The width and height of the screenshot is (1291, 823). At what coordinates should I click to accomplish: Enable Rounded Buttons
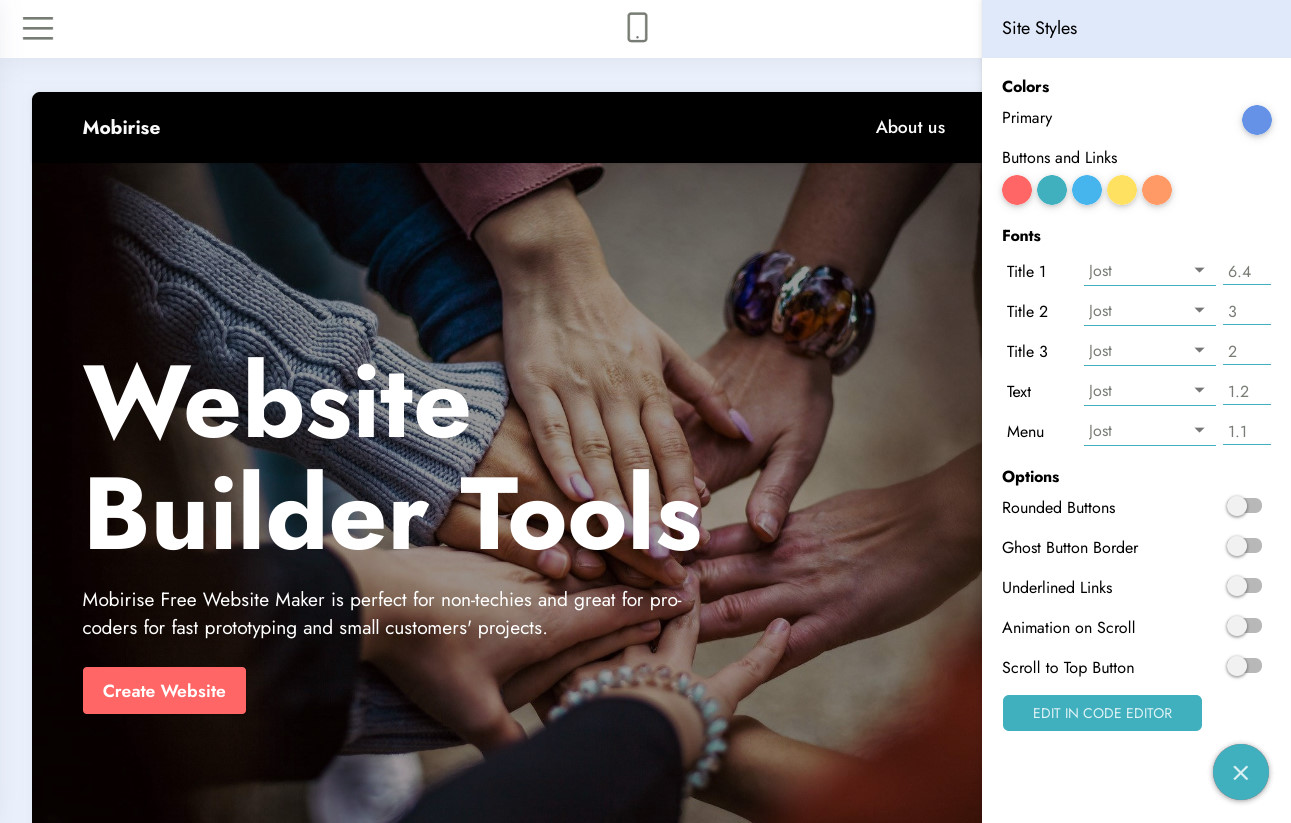click(x=1243, y=506)
